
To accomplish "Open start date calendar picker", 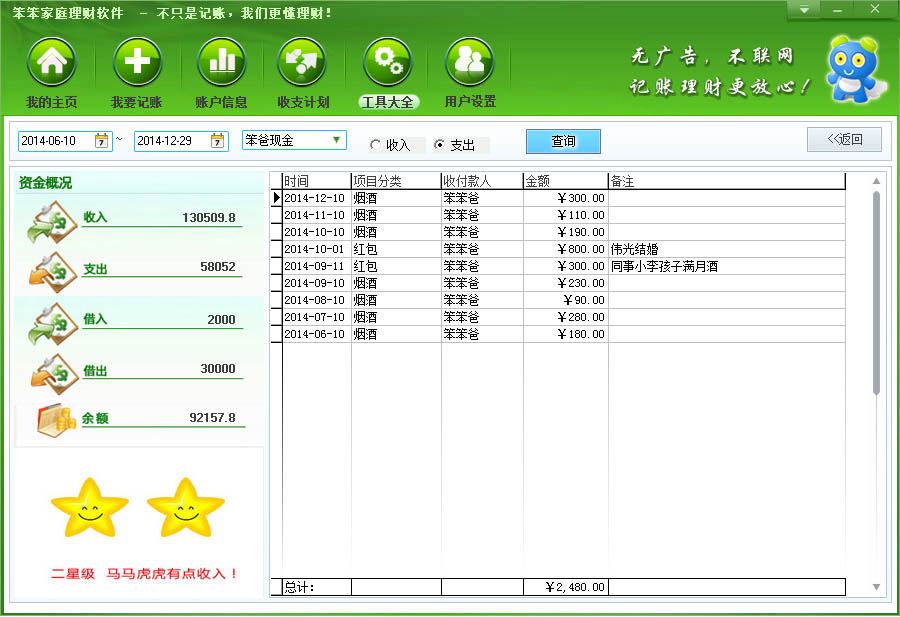I will [101, 141].
